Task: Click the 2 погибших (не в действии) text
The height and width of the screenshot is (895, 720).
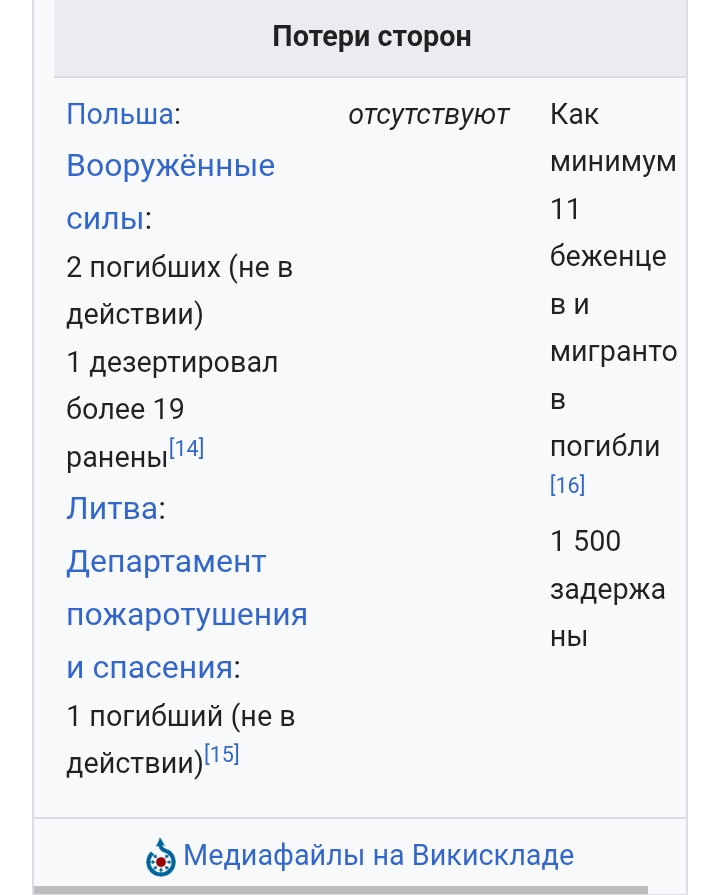Action: point(180,291)
